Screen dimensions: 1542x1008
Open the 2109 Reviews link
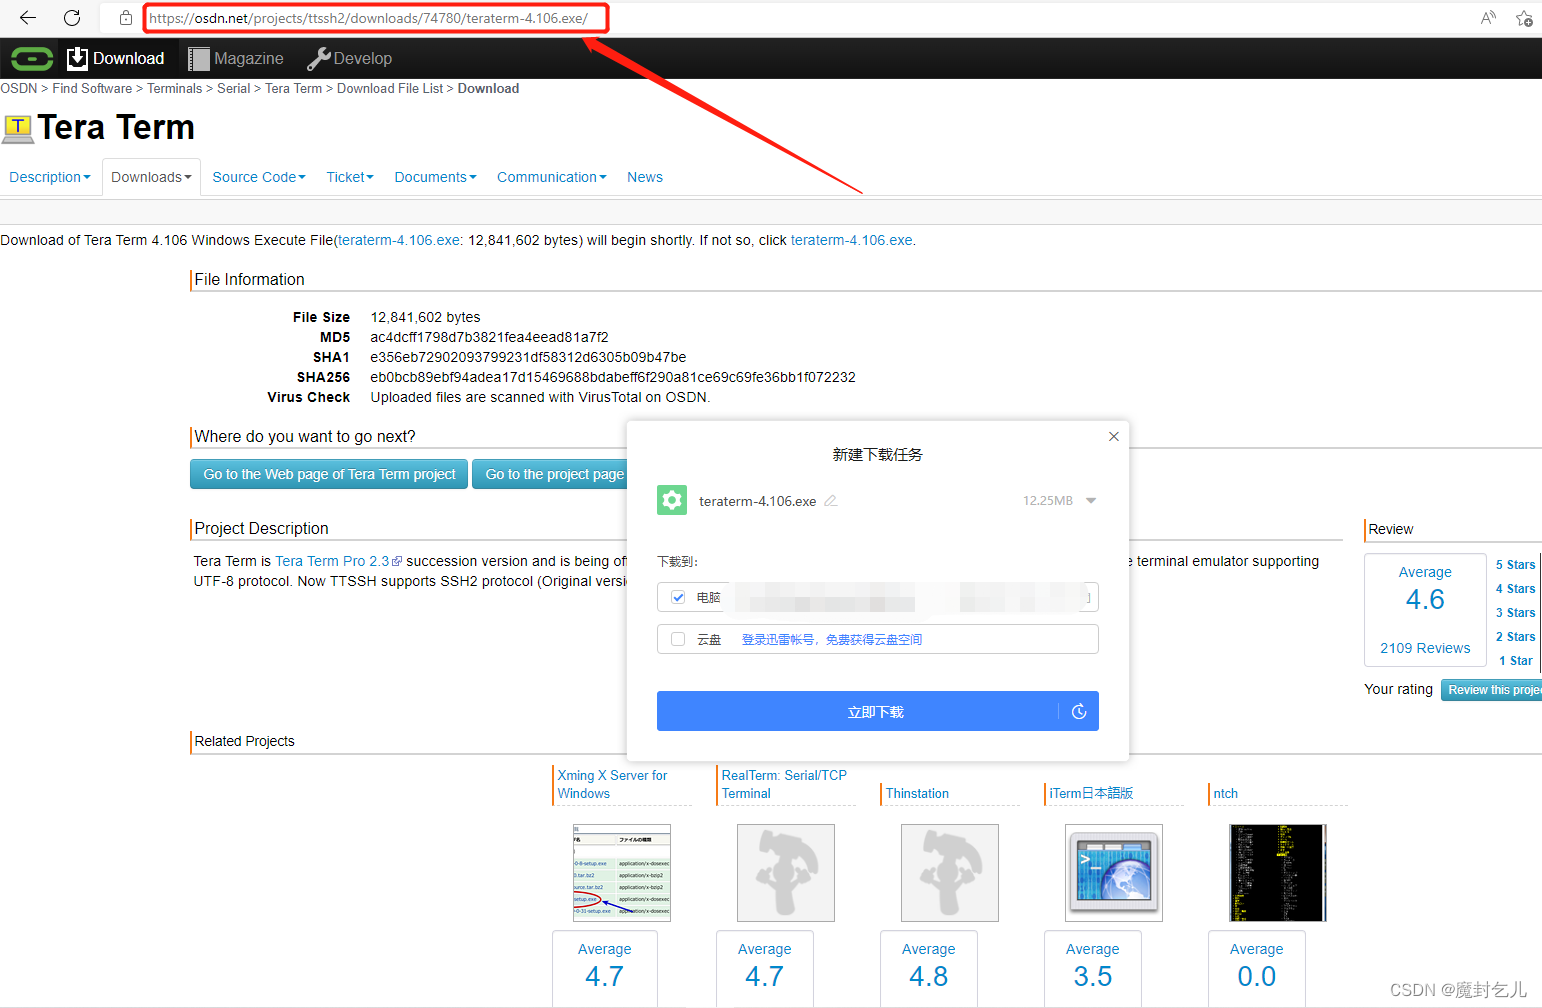tap(1425, 648)
